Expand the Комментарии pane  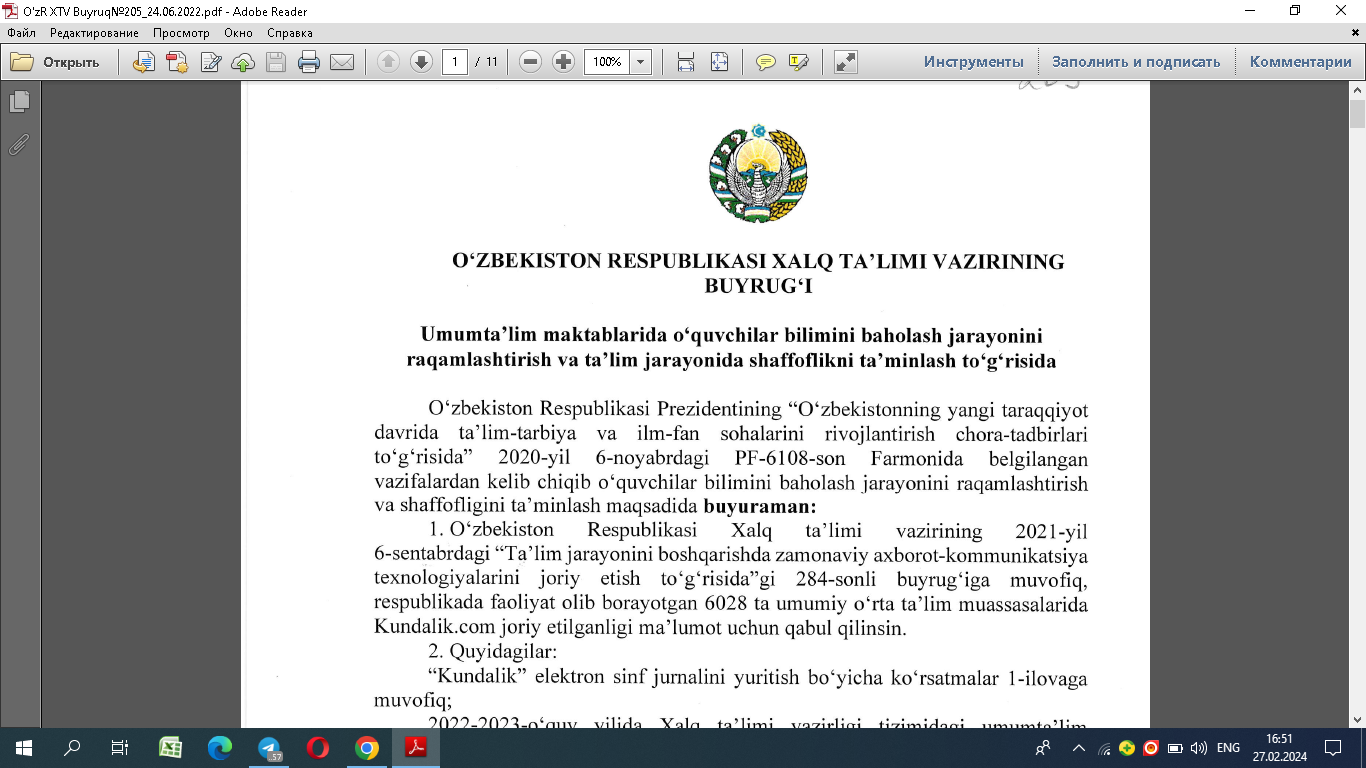click(x=1300, y=62)
